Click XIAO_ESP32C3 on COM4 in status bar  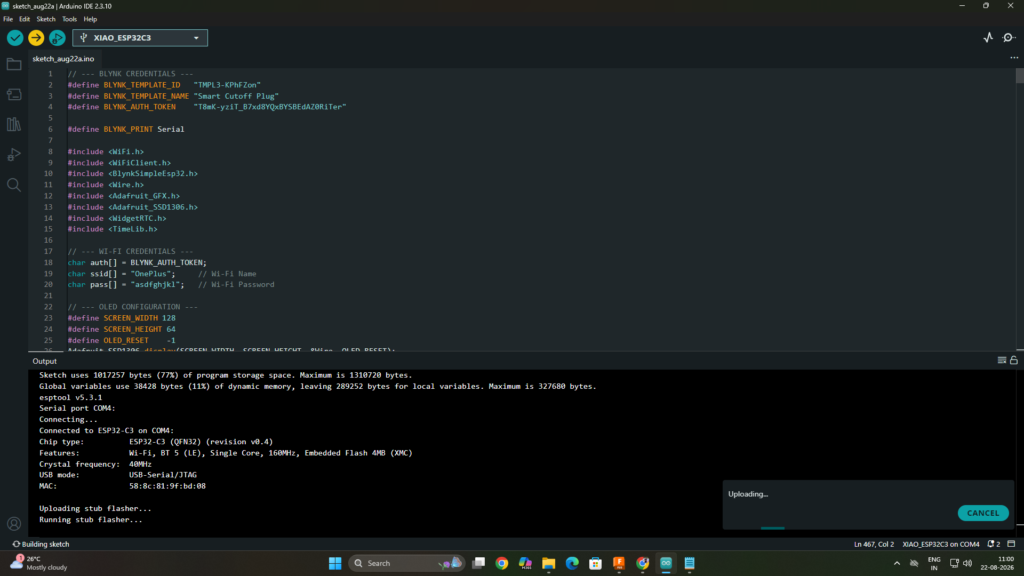(x=940, y=544)
